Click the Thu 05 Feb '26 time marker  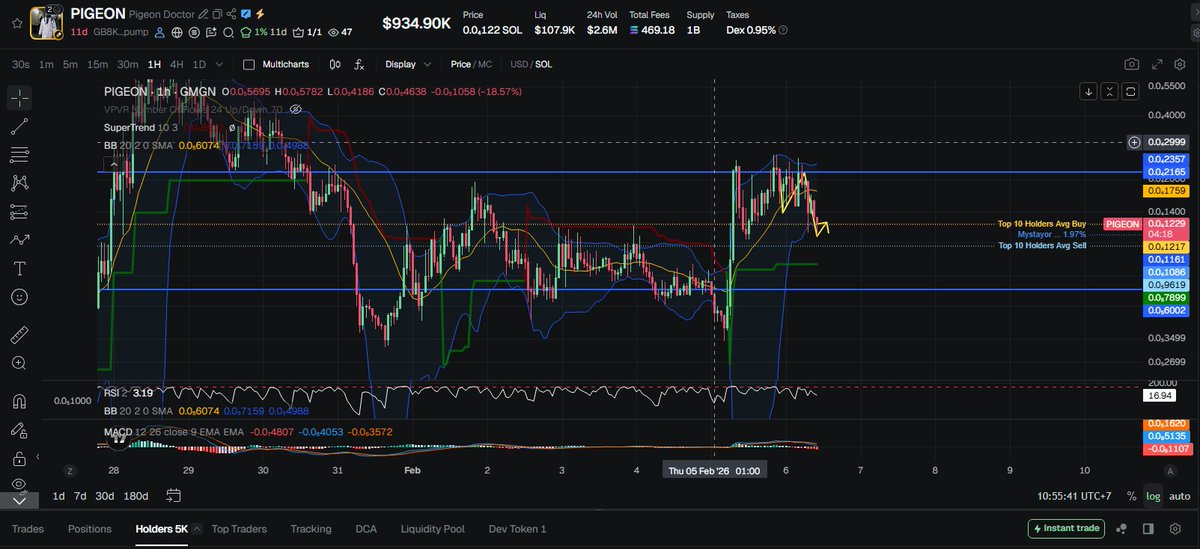pyautogui.click(x=714, y=470)
